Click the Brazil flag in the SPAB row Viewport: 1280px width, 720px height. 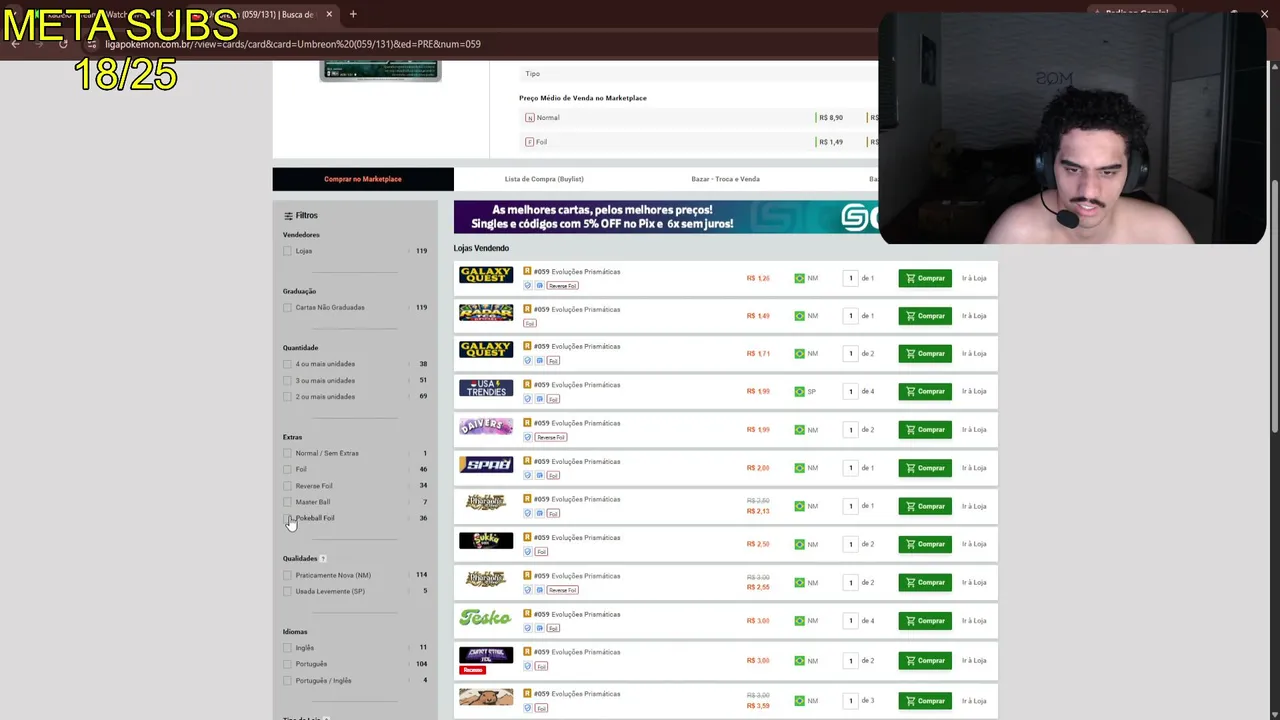(x=799, y=468)
